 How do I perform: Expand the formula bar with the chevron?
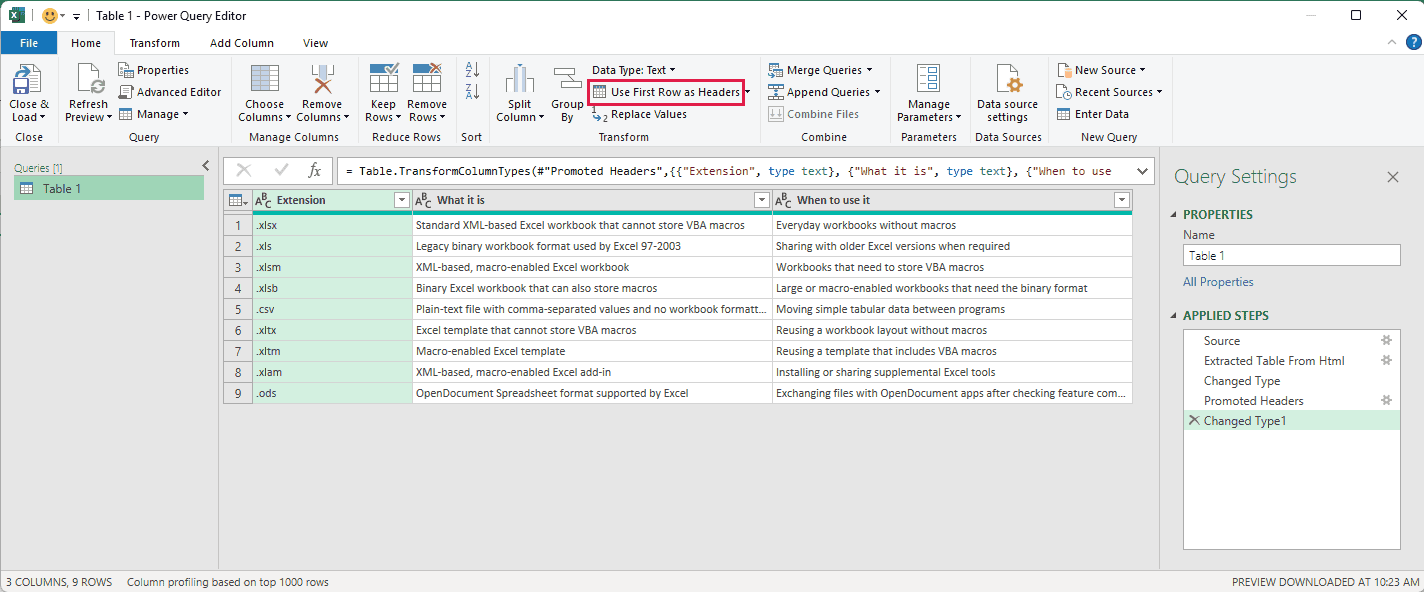click(x=1143, y=171)
